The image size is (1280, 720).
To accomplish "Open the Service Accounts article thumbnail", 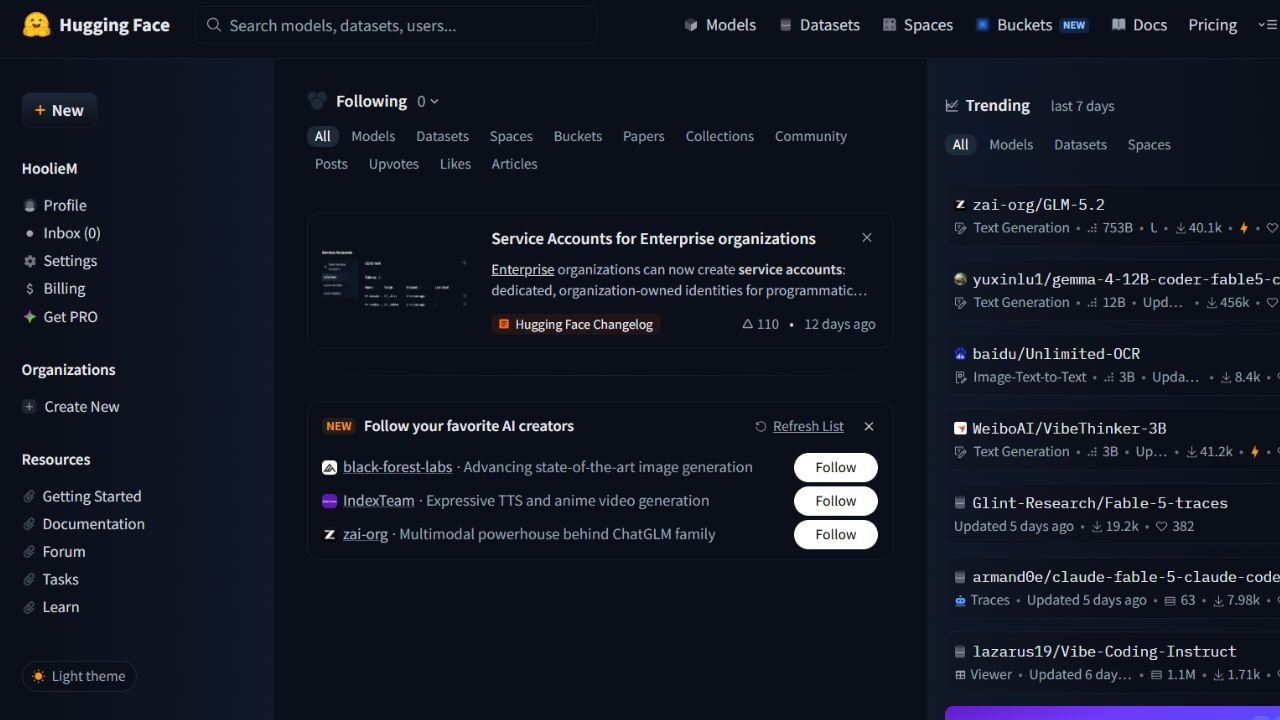I will pyautogui.click(x=395, y=280).
